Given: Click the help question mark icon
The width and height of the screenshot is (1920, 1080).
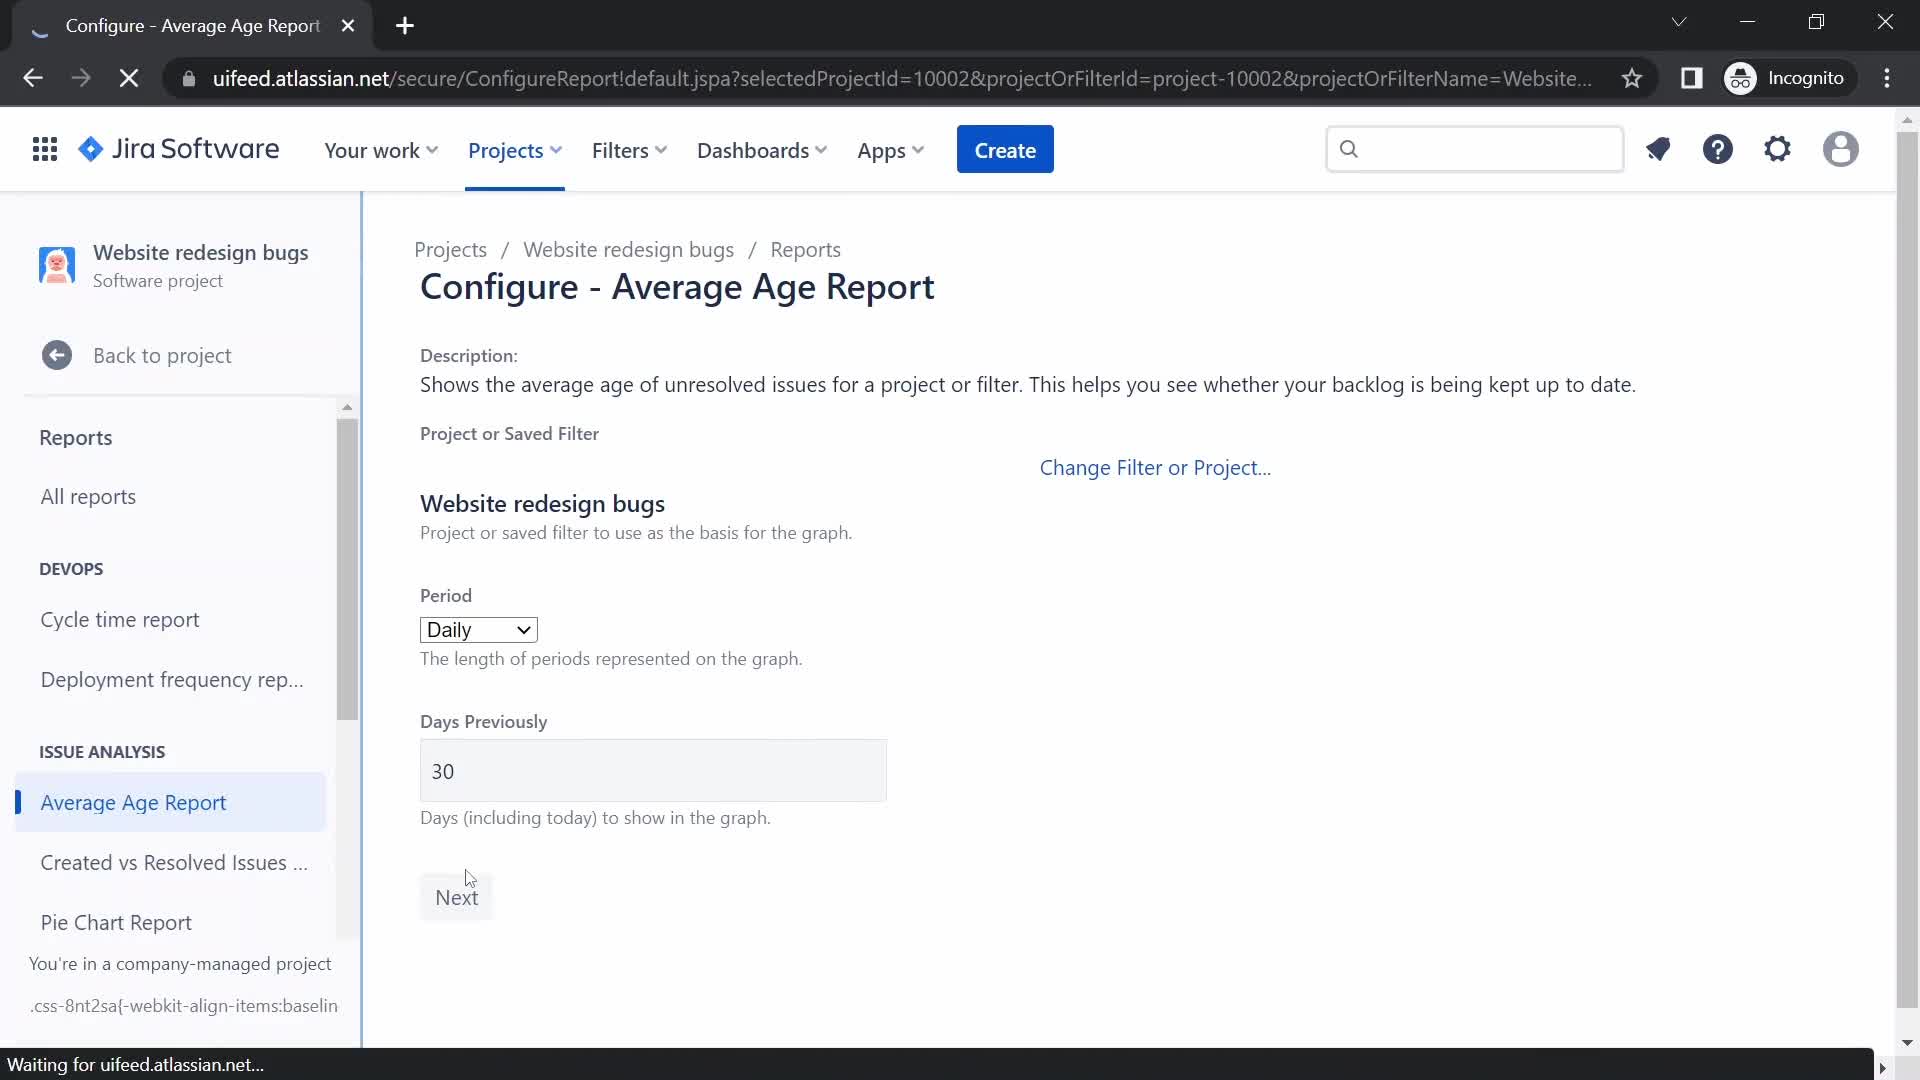Looking at the screenshot, I should [1717, 149].
